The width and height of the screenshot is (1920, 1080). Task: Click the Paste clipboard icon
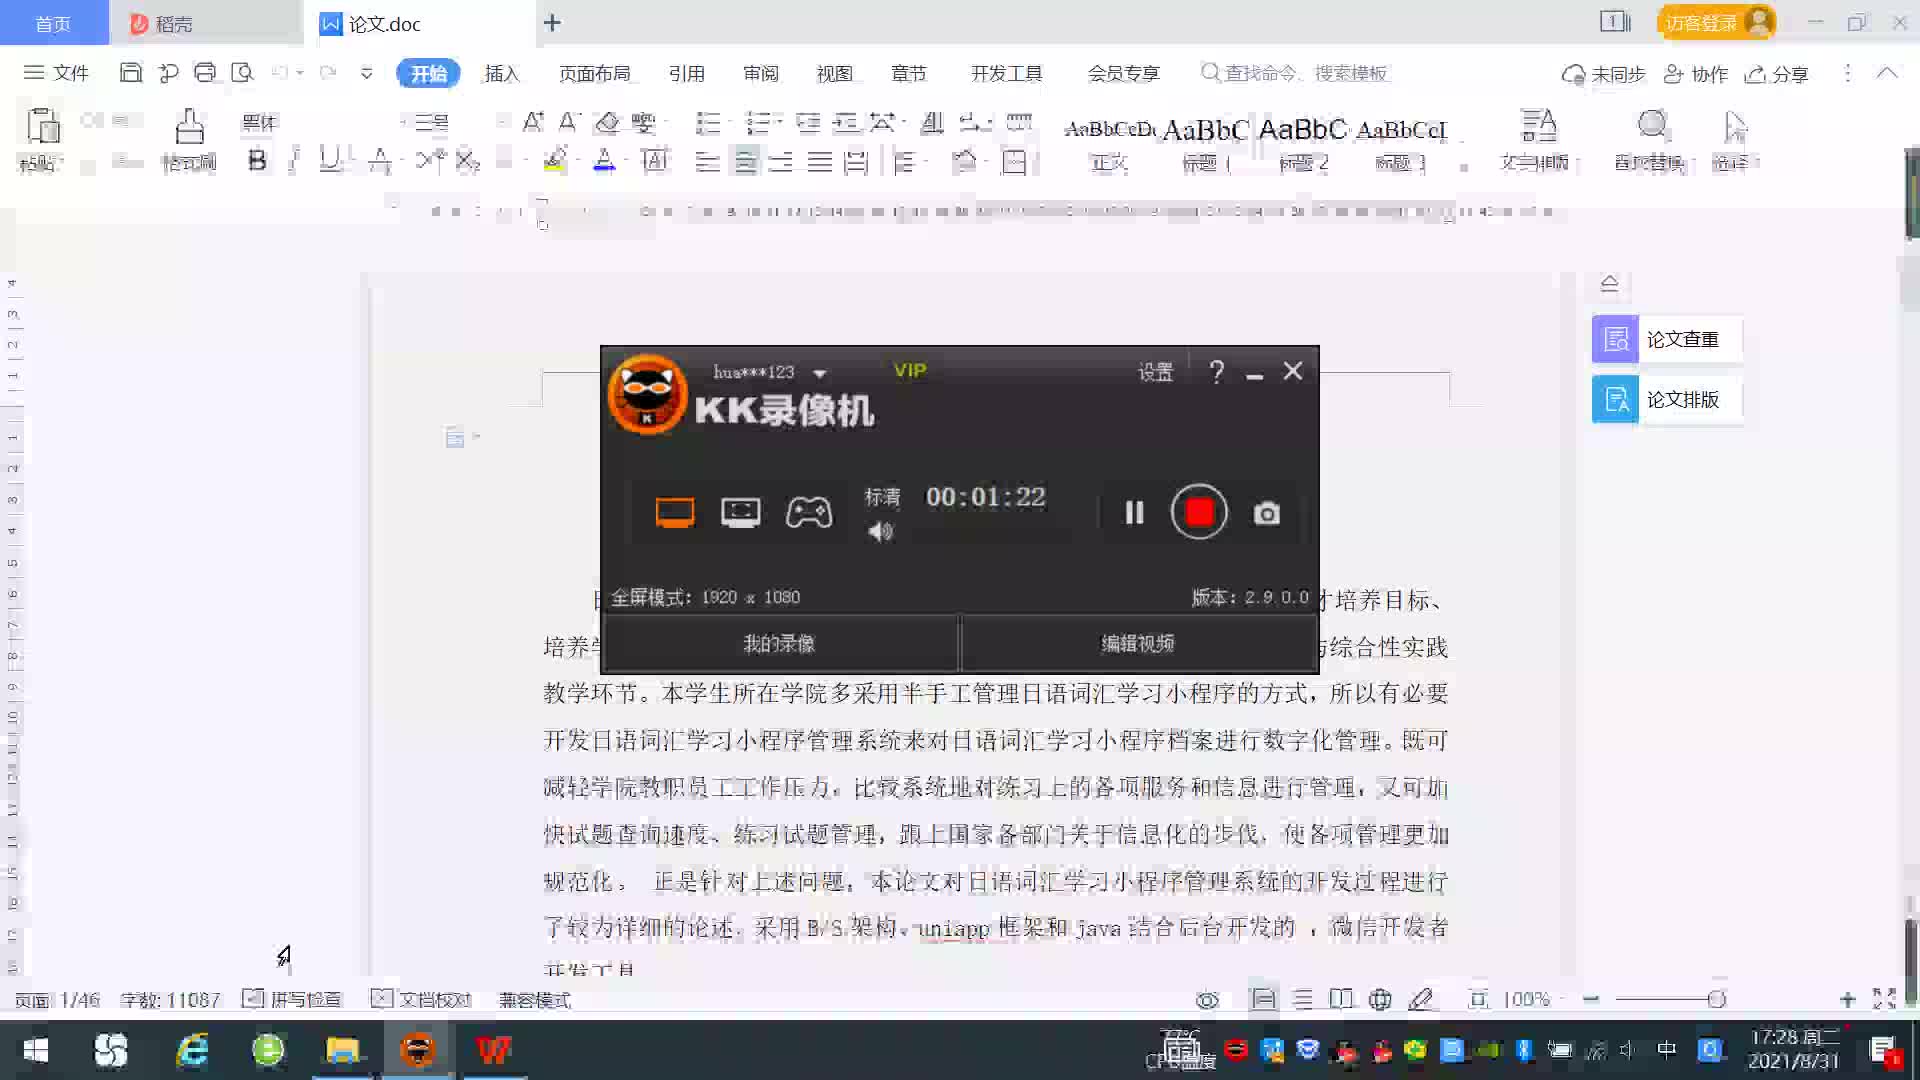(42, 128)
